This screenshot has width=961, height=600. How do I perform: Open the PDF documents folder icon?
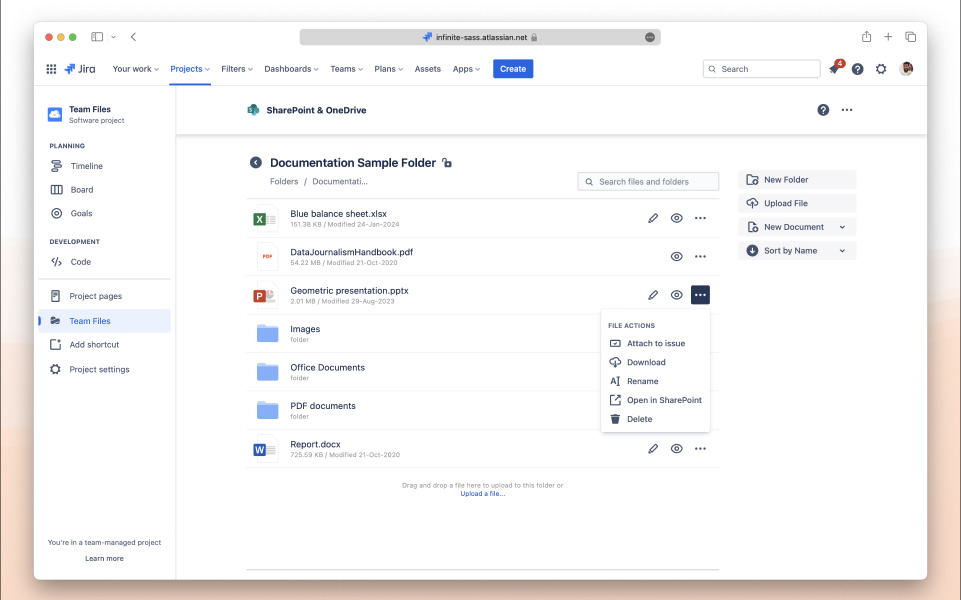click(x=267, y=410)
